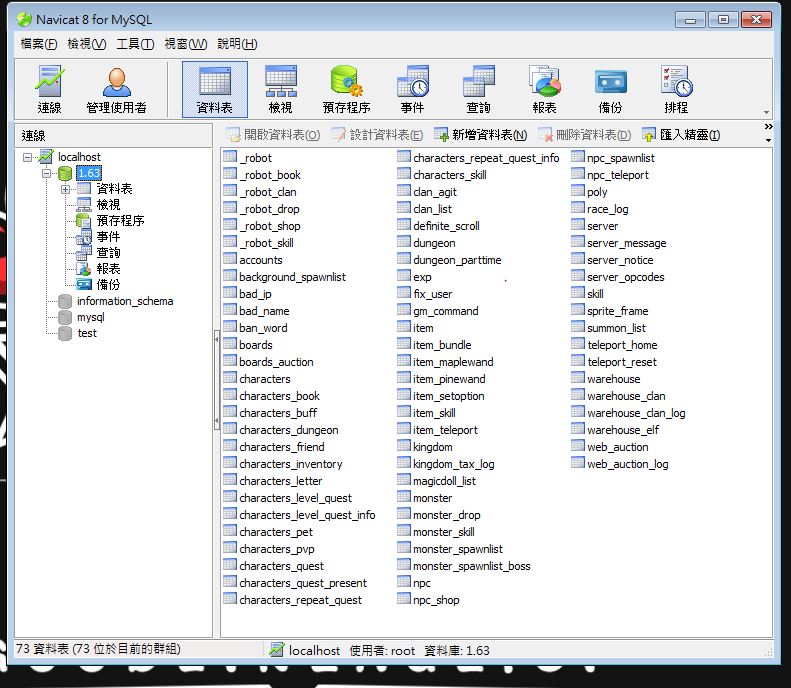The height and width of the screenshot is (688, 791).
Task: Click 刪除資料表 delete table button
Action: click(x=584, y=135)
